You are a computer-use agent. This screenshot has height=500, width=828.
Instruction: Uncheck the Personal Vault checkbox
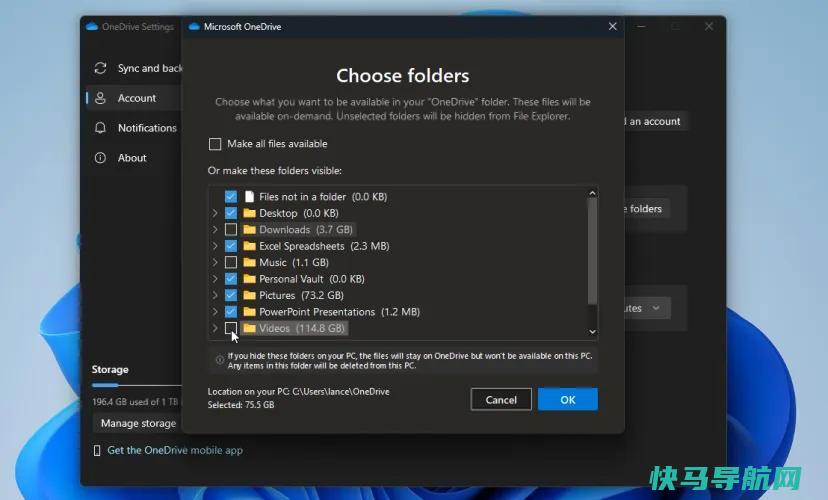click(231, 278)
